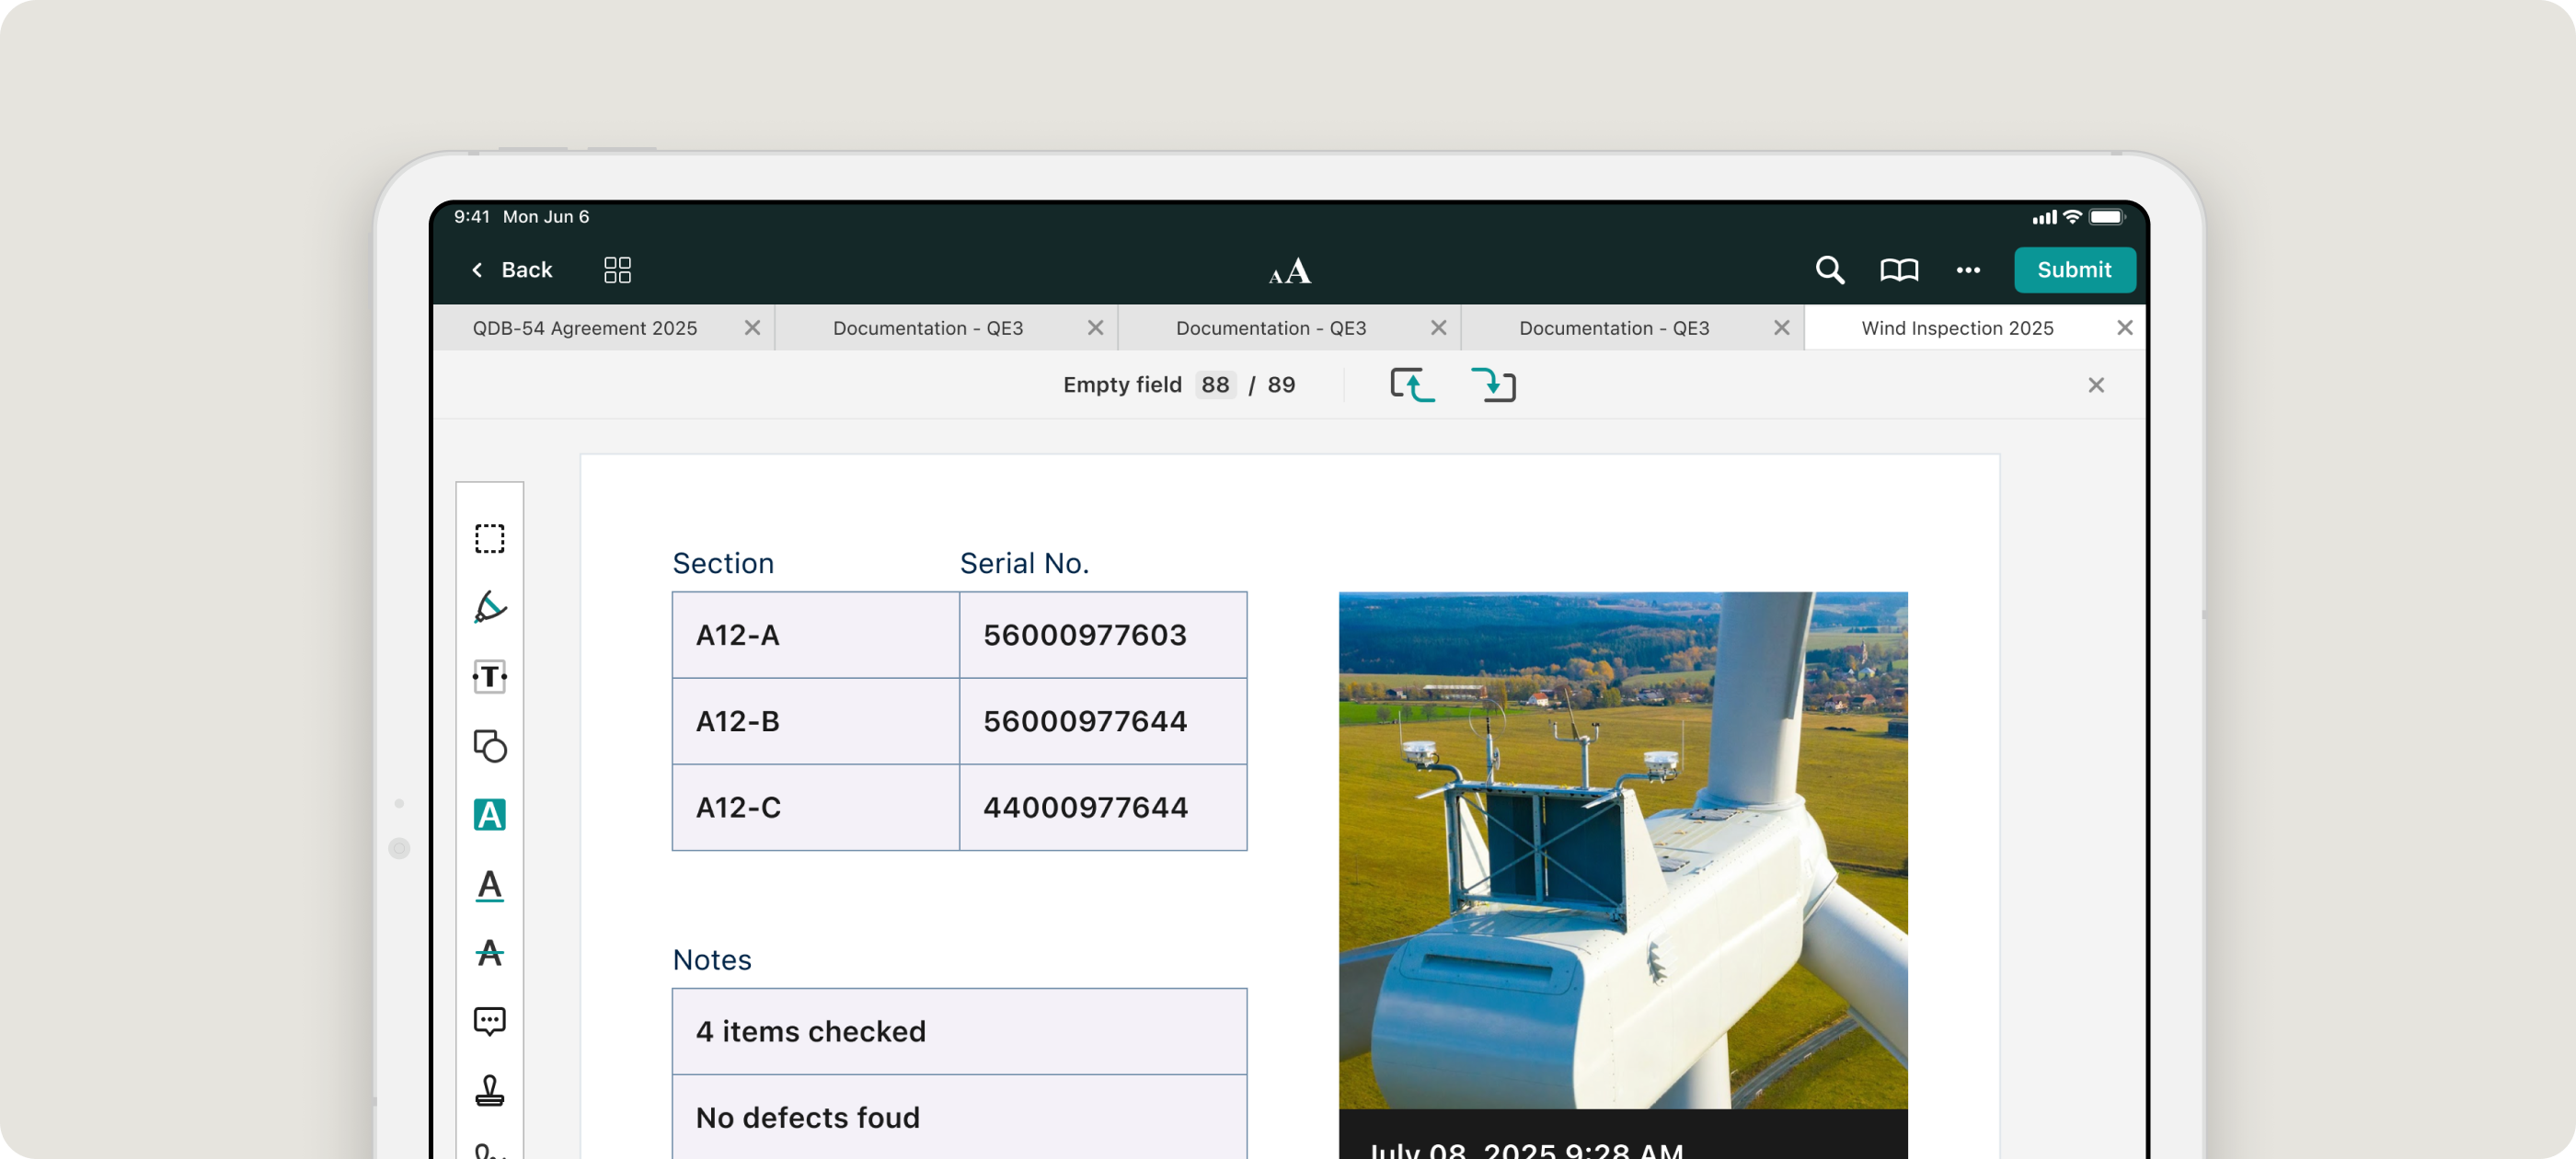2576x1159 pixels.
Task: Choose the comment note tool
Action: (489, 1021)
